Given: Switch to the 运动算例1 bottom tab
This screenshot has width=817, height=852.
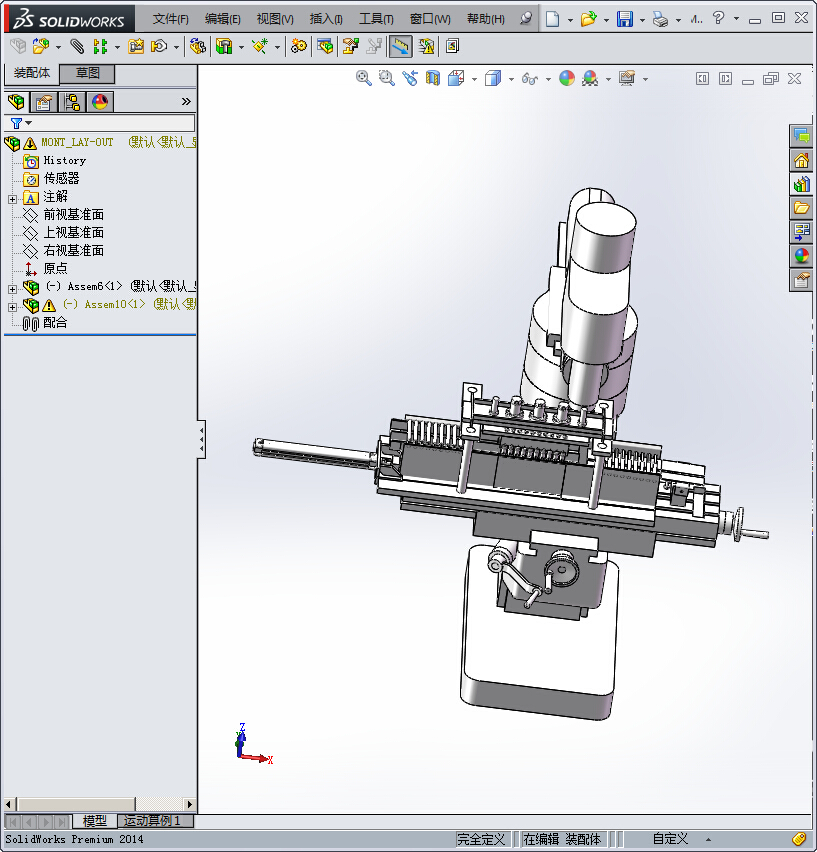Looking at the screenshot, I should (153, 821).
